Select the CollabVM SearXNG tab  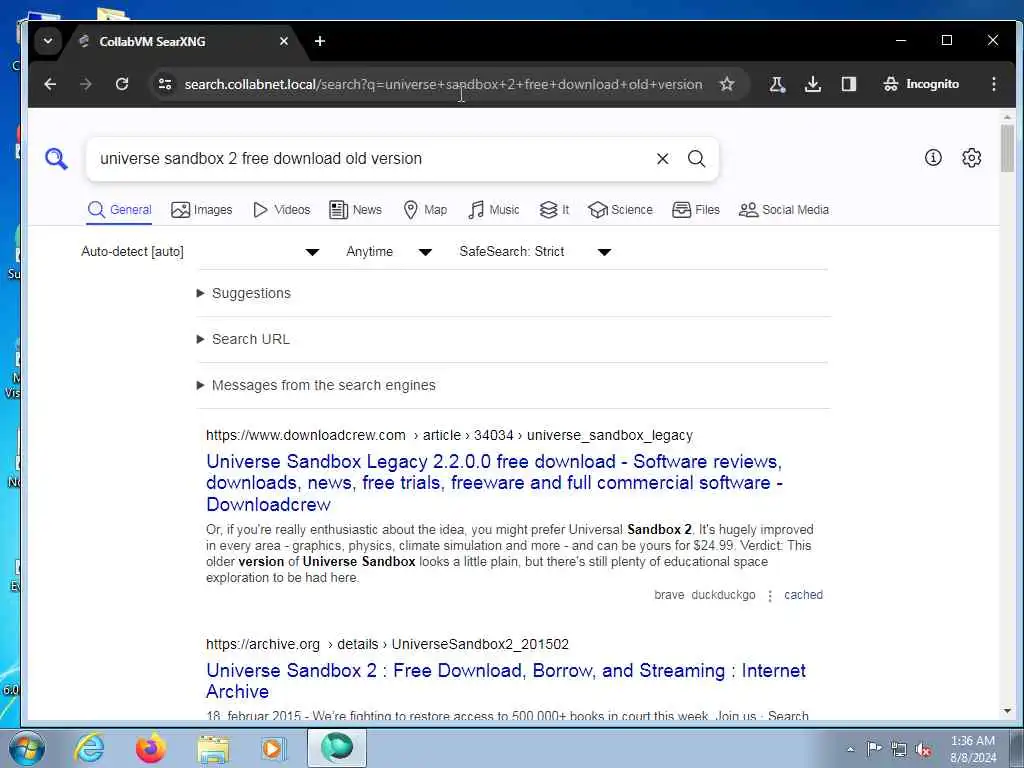(x=176, y=41)
